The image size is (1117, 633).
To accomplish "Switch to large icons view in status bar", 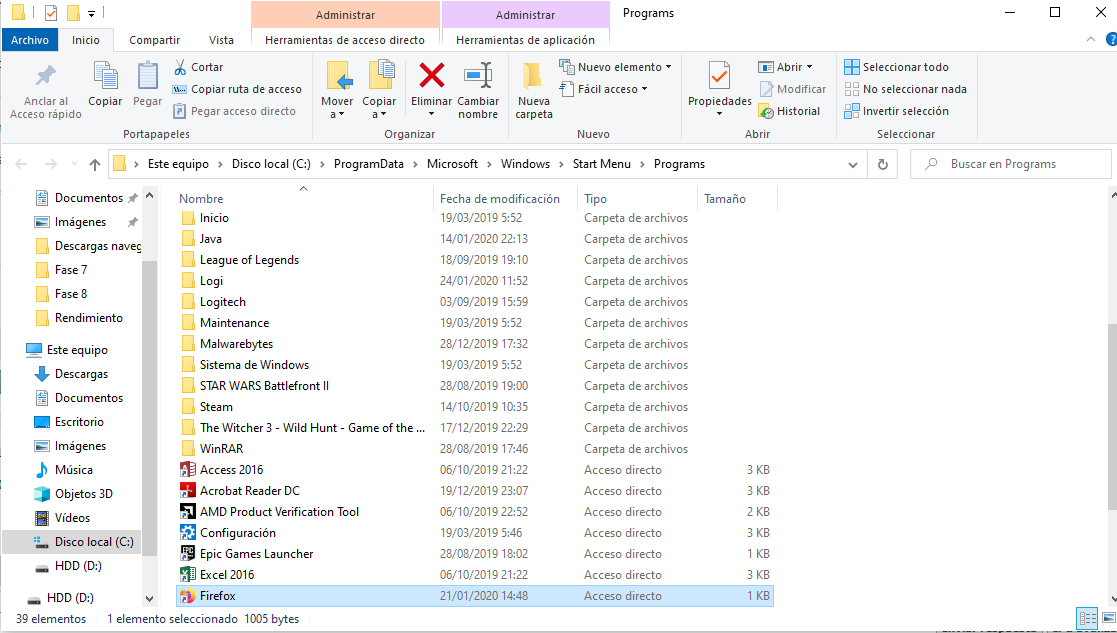I will (x=1108, y=619).
